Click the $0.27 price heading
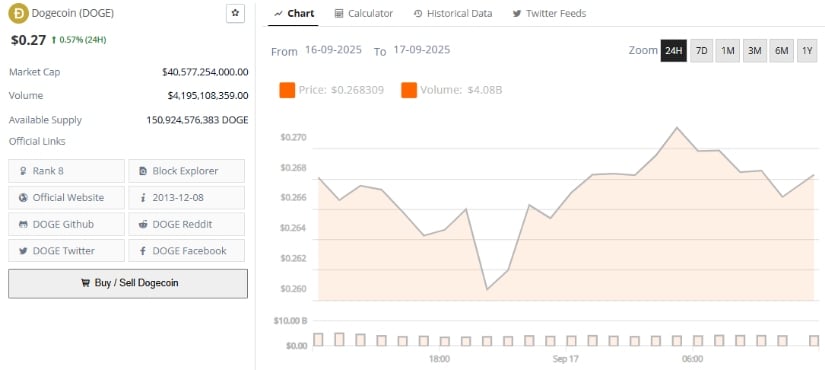Viewport: 825px width, 370px height. (x=28, y=40)
